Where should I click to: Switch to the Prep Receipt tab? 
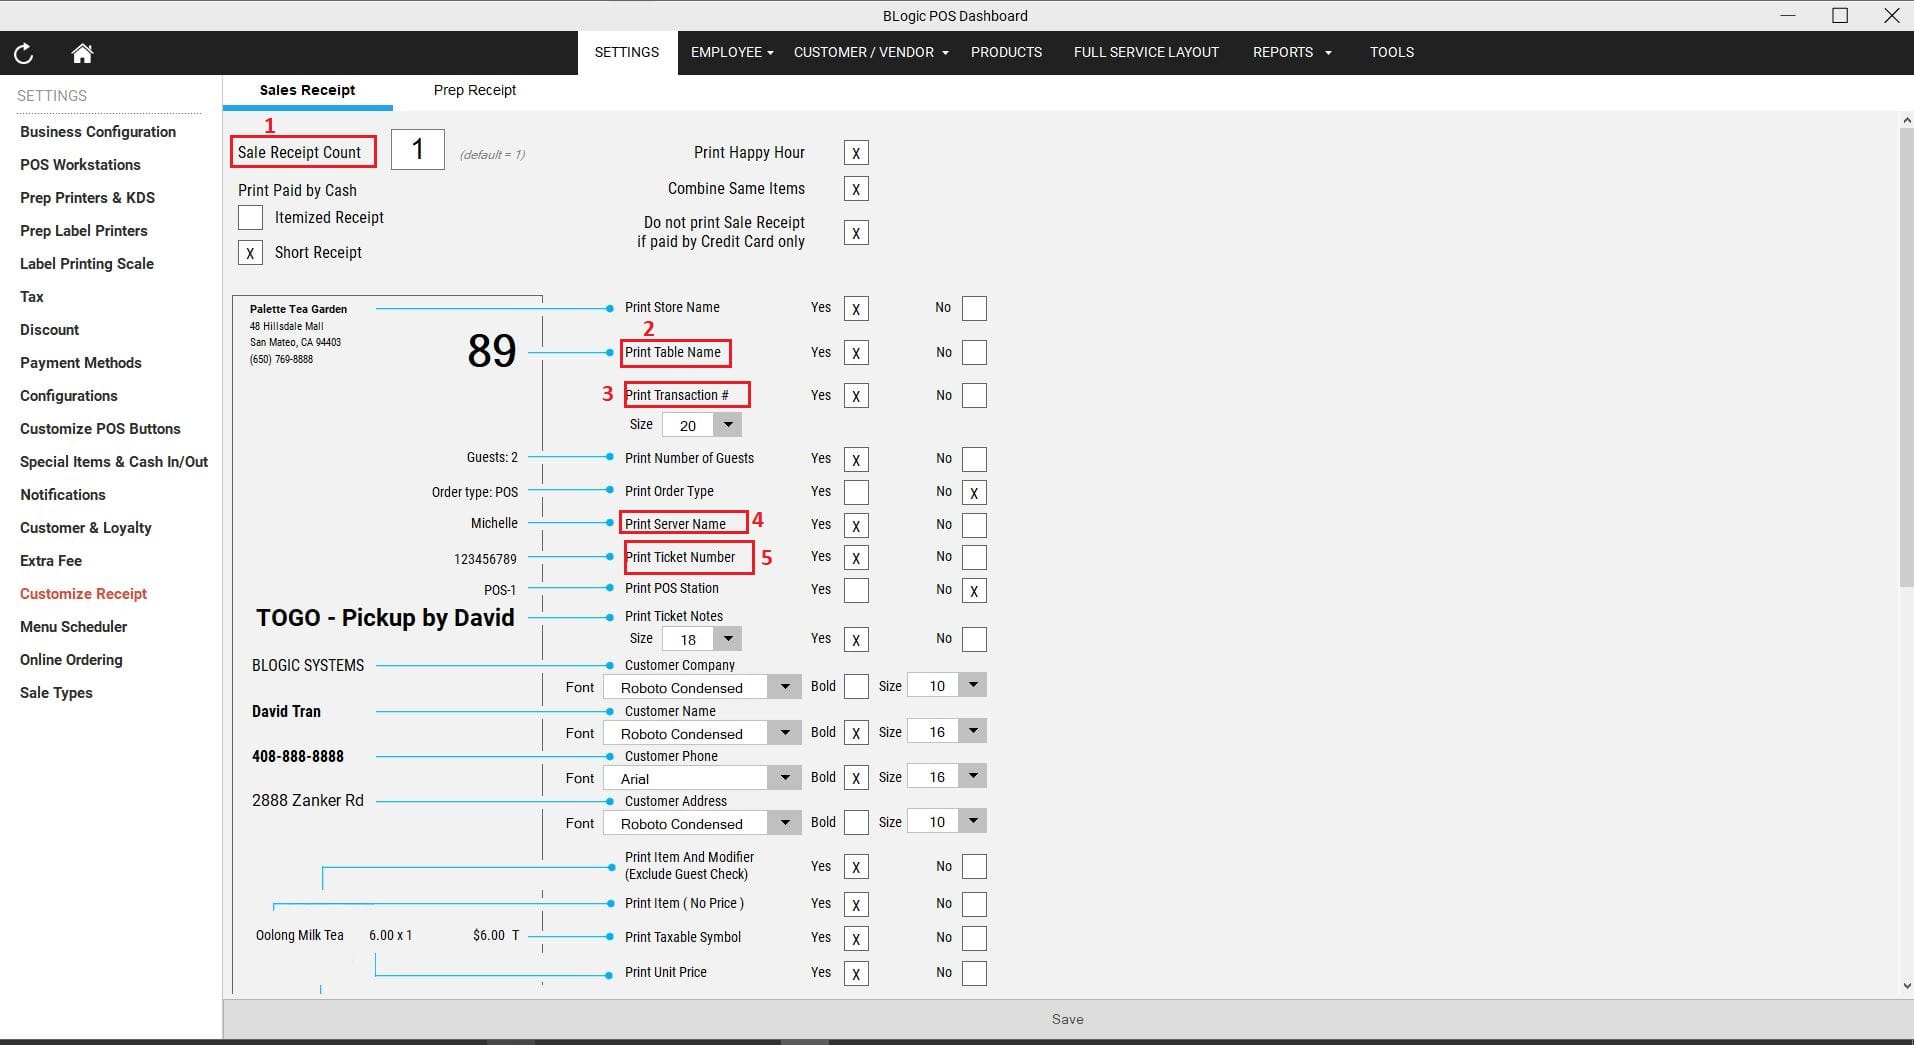pyautogui.click(x=474, y=90)
